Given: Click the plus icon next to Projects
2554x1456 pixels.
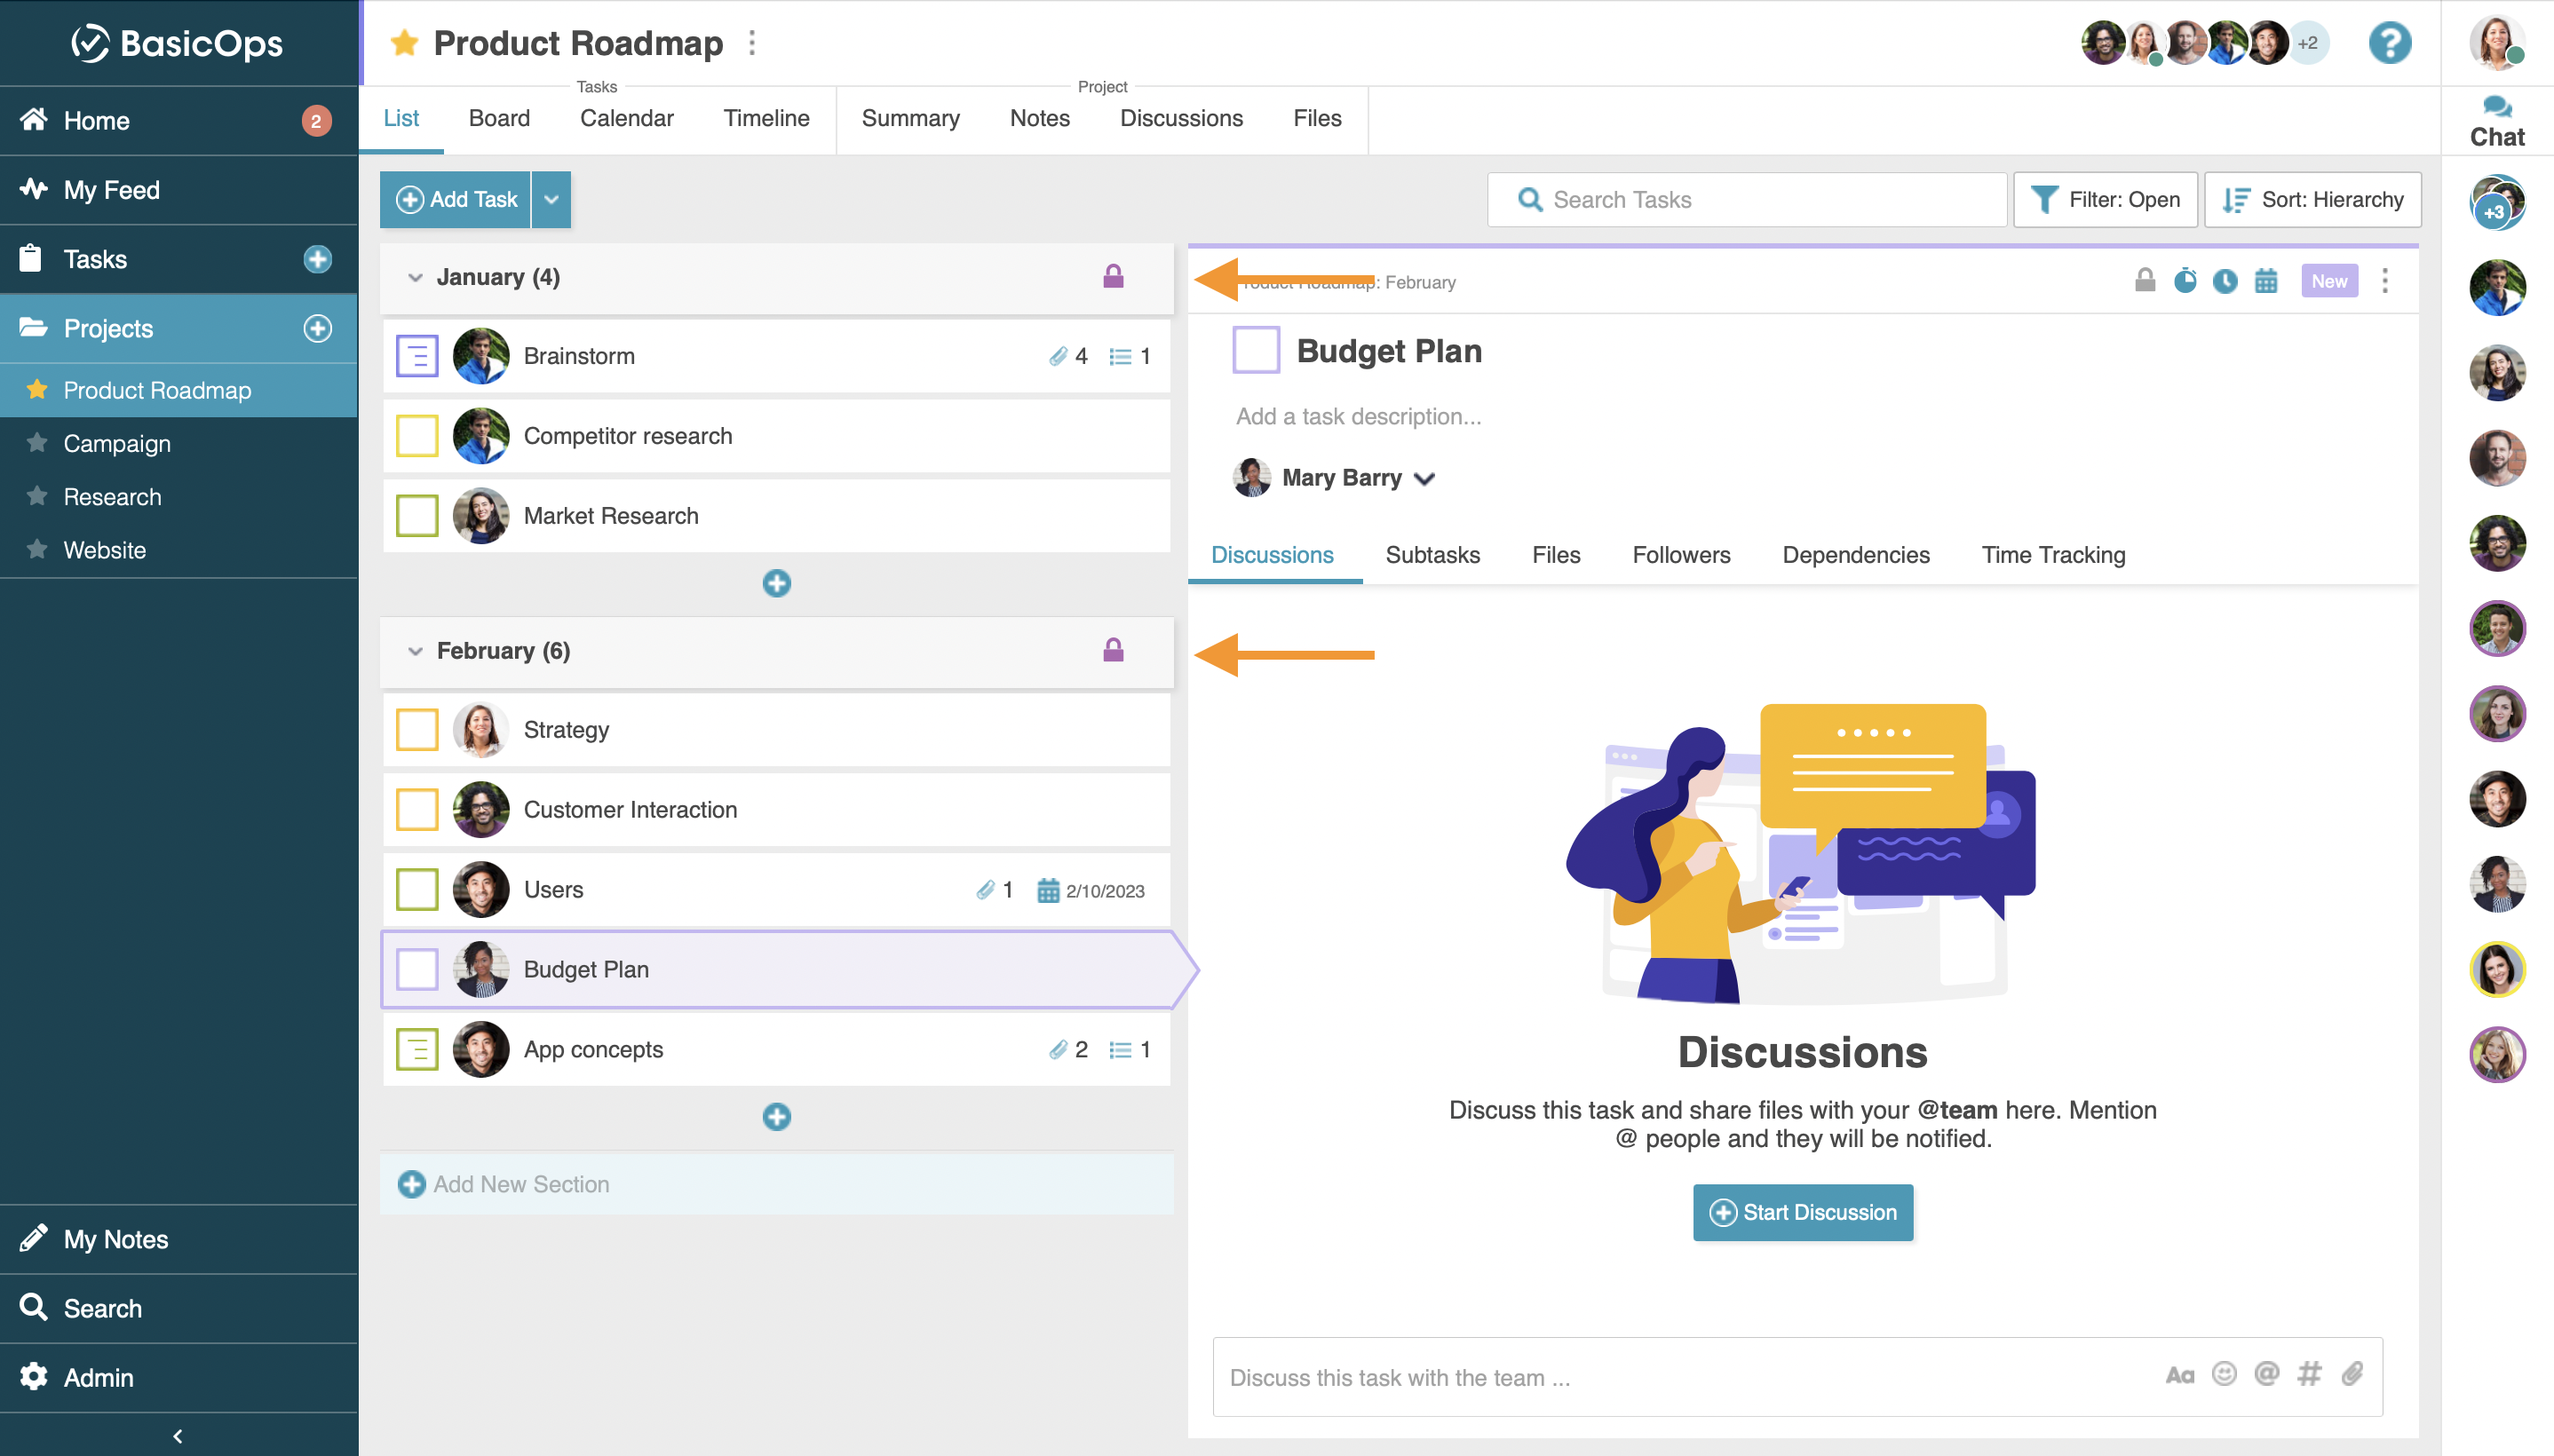Looking at the screenshot, I should coord(317,328).
